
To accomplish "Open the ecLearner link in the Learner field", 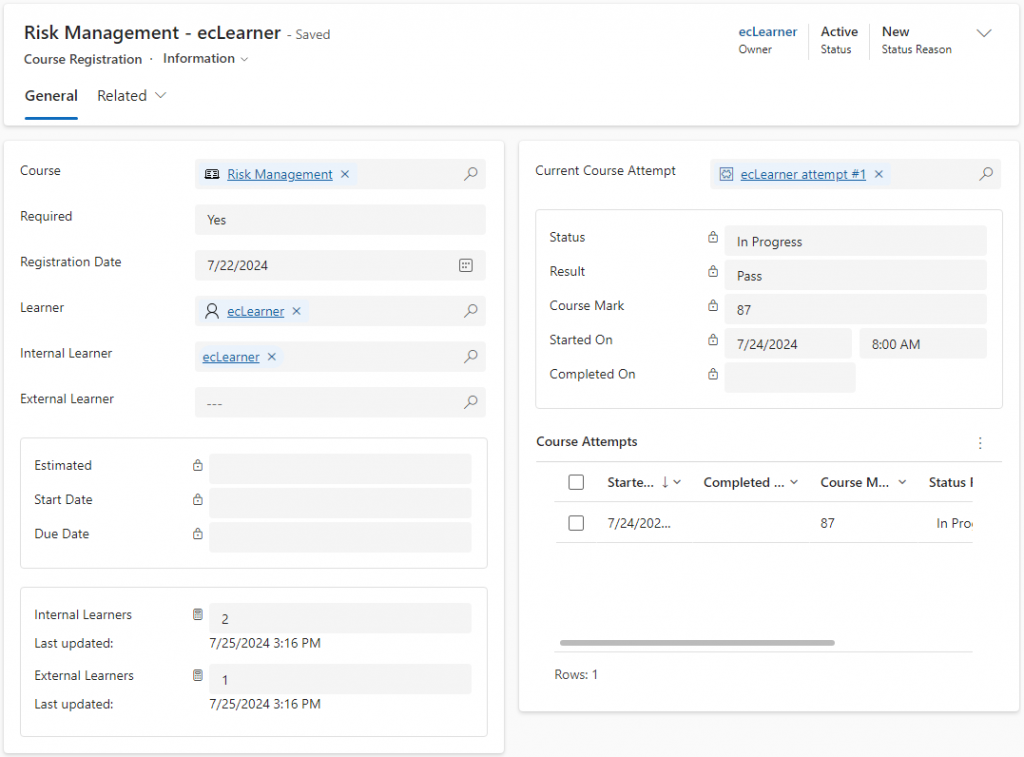I will 255,312.
